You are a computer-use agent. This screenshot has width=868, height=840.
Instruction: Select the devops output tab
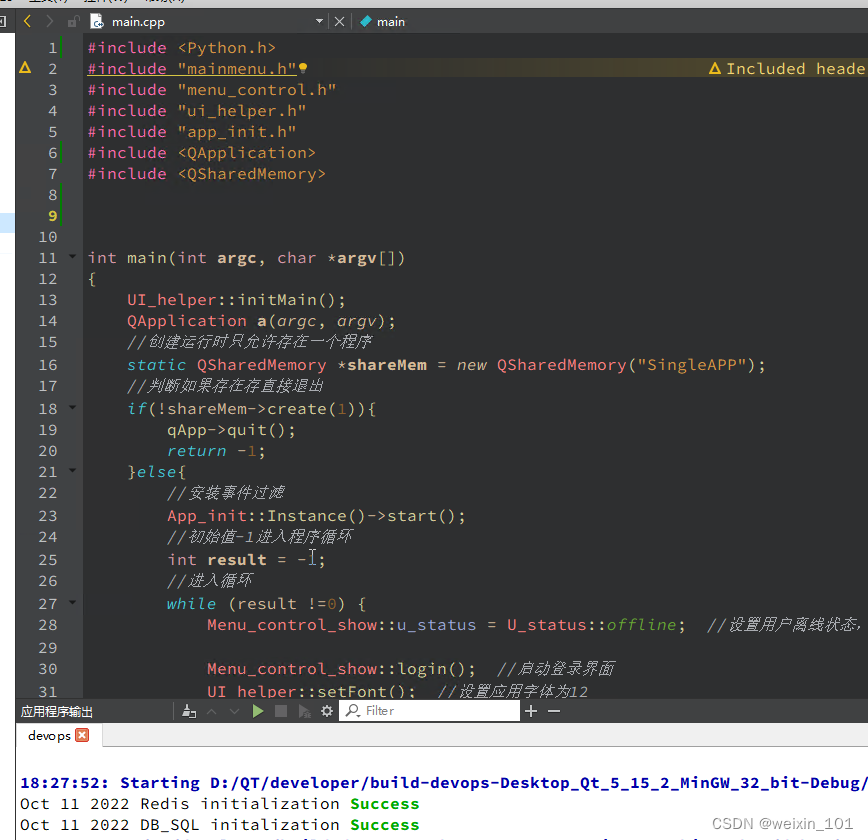(49, 736)
